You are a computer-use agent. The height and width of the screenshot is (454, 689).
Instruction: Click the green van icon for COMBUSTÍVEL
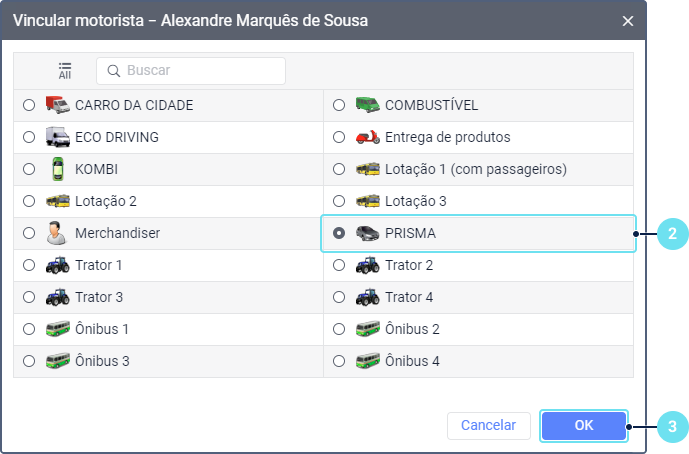click(367, 105)
